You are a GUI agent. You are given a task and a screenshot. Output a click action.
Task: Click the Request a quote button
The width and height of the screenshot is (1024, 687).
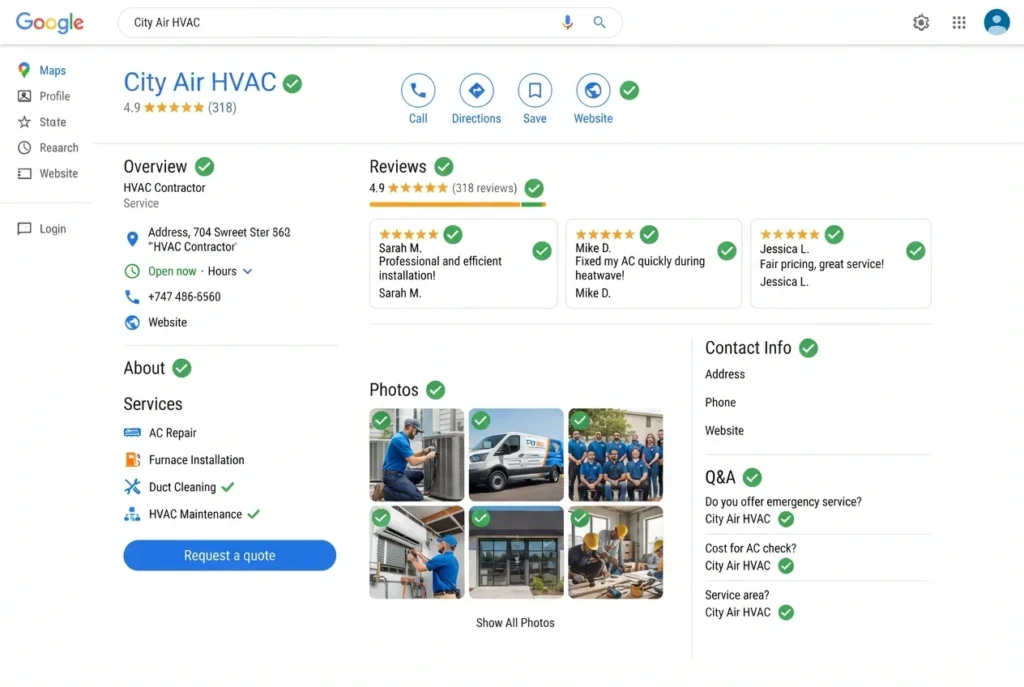pos(230,555)
